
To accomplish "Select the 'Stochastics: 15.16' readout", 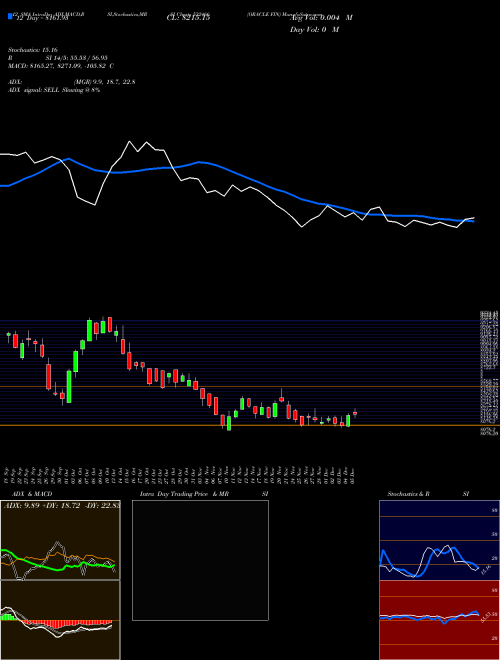I will [x=31, y=50].
